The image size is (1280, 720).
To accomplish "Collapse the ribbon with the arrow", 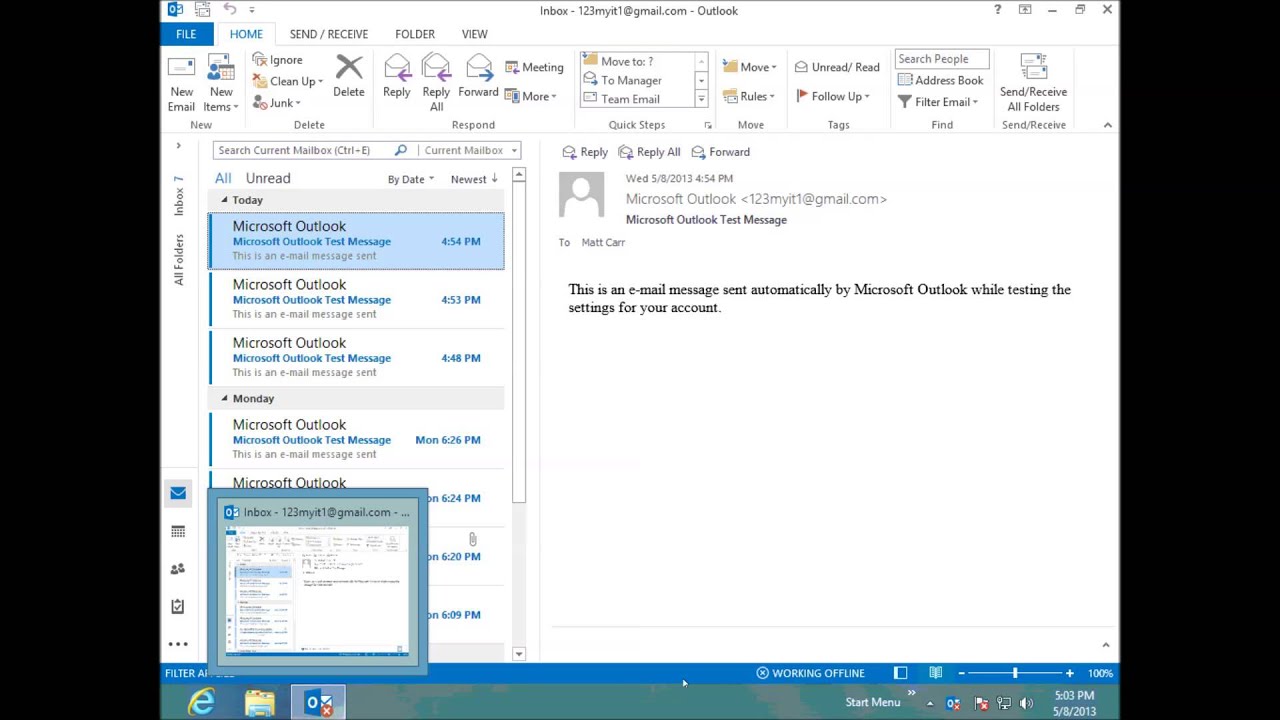I will pyautogui.click(x=1107, y=125).
